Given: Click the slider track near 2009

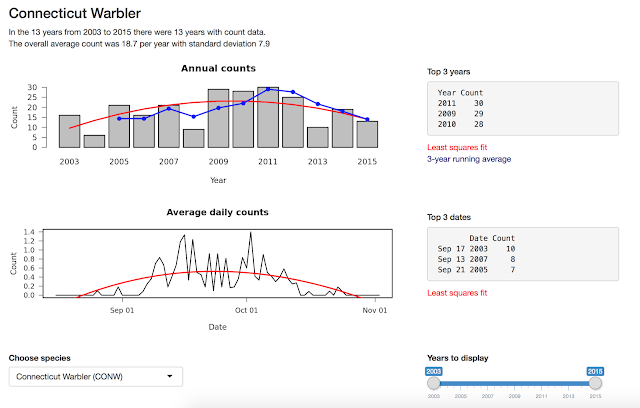Looking at the screenshot, I should point(514,384).
